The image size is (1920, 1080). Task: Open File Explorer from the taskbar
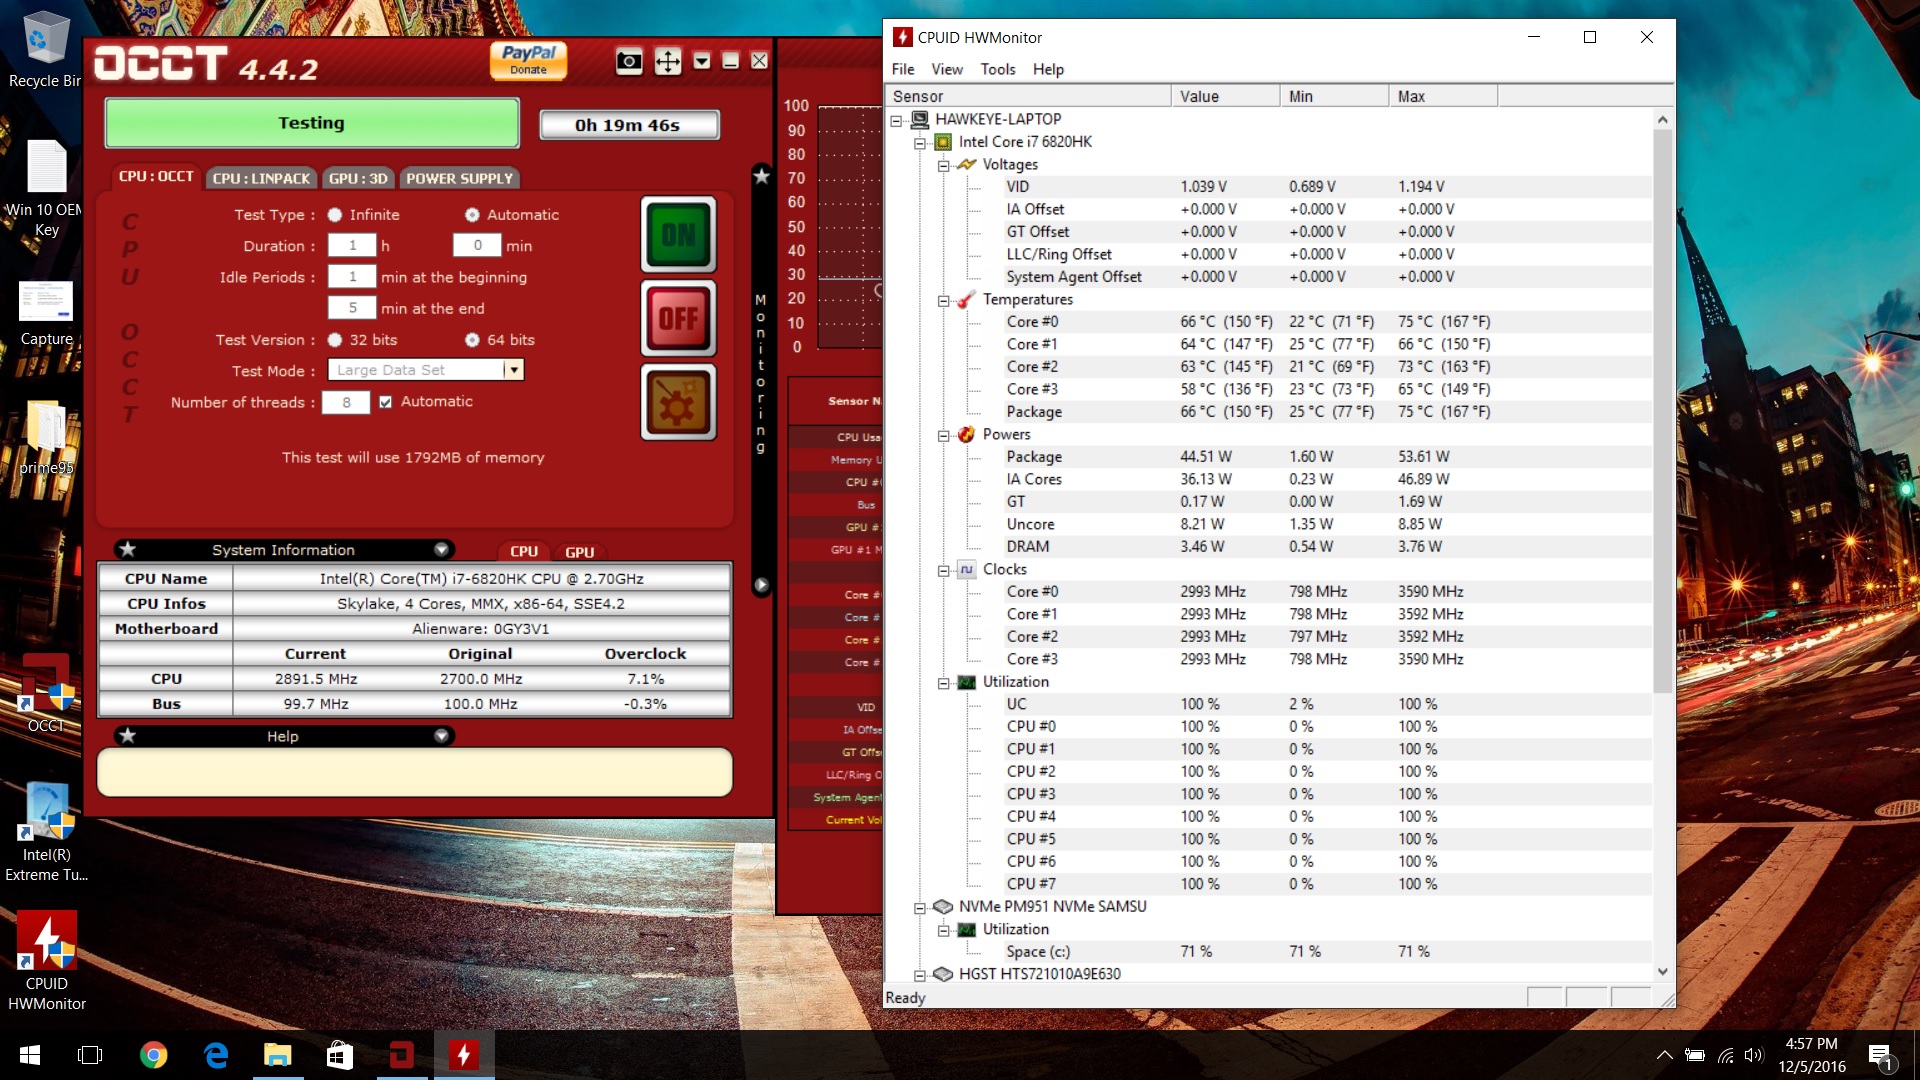[x=277, y=1055]
